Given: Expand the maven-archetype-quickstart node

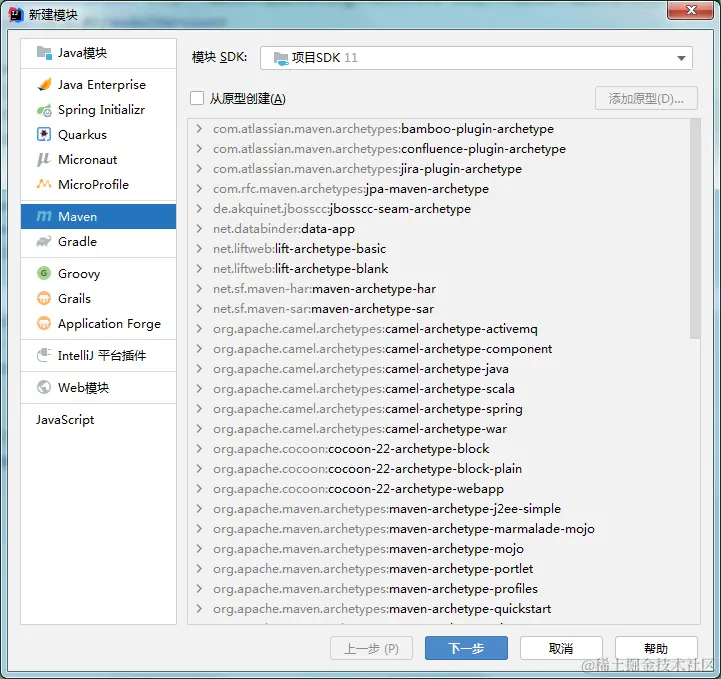Looking at the screenshot, I should coord(199,609).
